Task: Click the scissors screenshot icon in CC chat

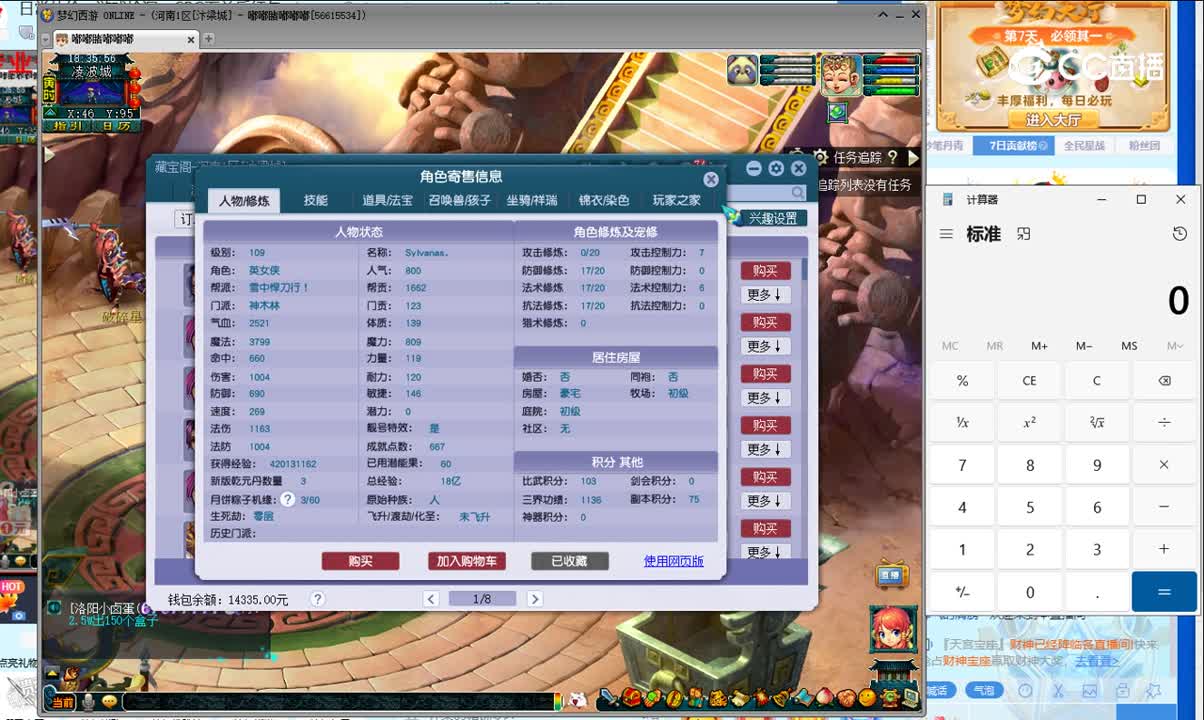Action: (x=1058, y=691)
